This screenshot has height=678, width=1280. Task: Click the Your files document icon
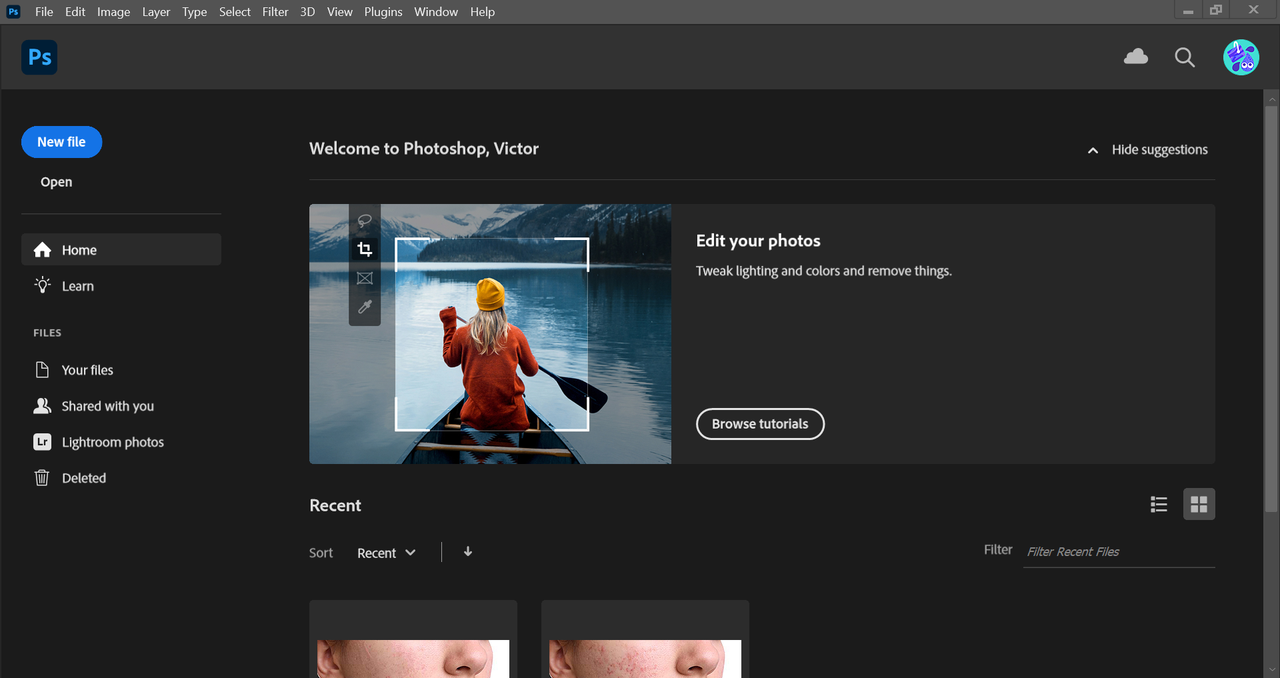42,370
